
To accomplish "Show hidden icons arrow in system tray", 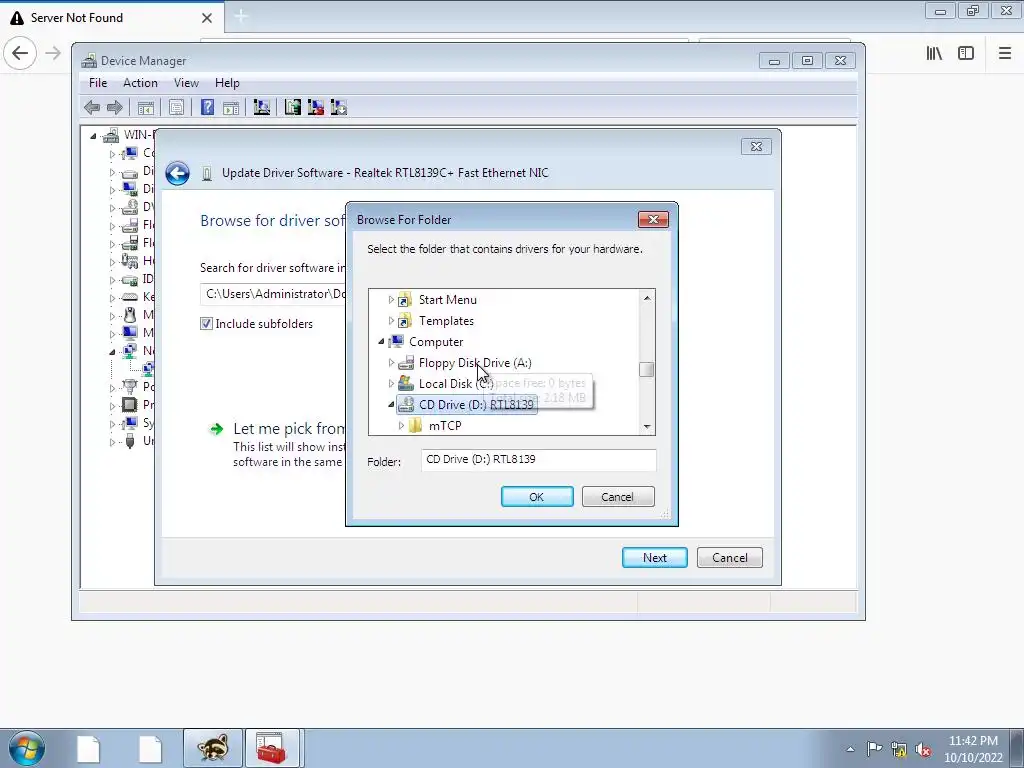I will pos(850,749).
